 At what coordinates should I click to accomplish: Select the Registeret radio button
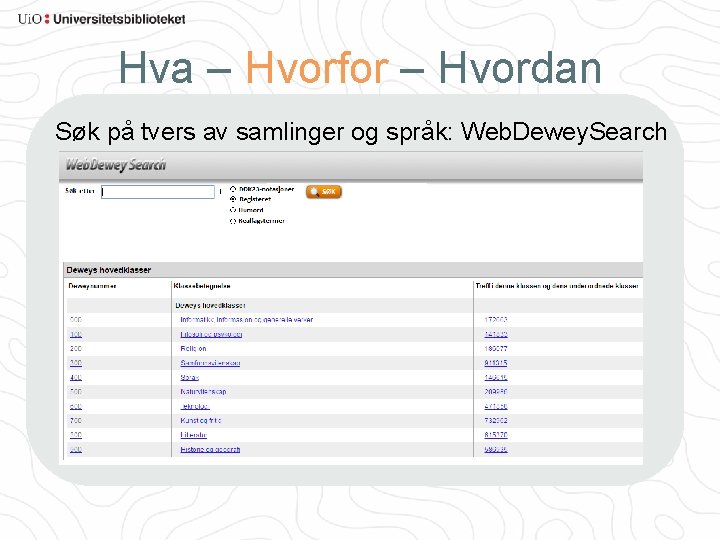(x=233, y=199)
